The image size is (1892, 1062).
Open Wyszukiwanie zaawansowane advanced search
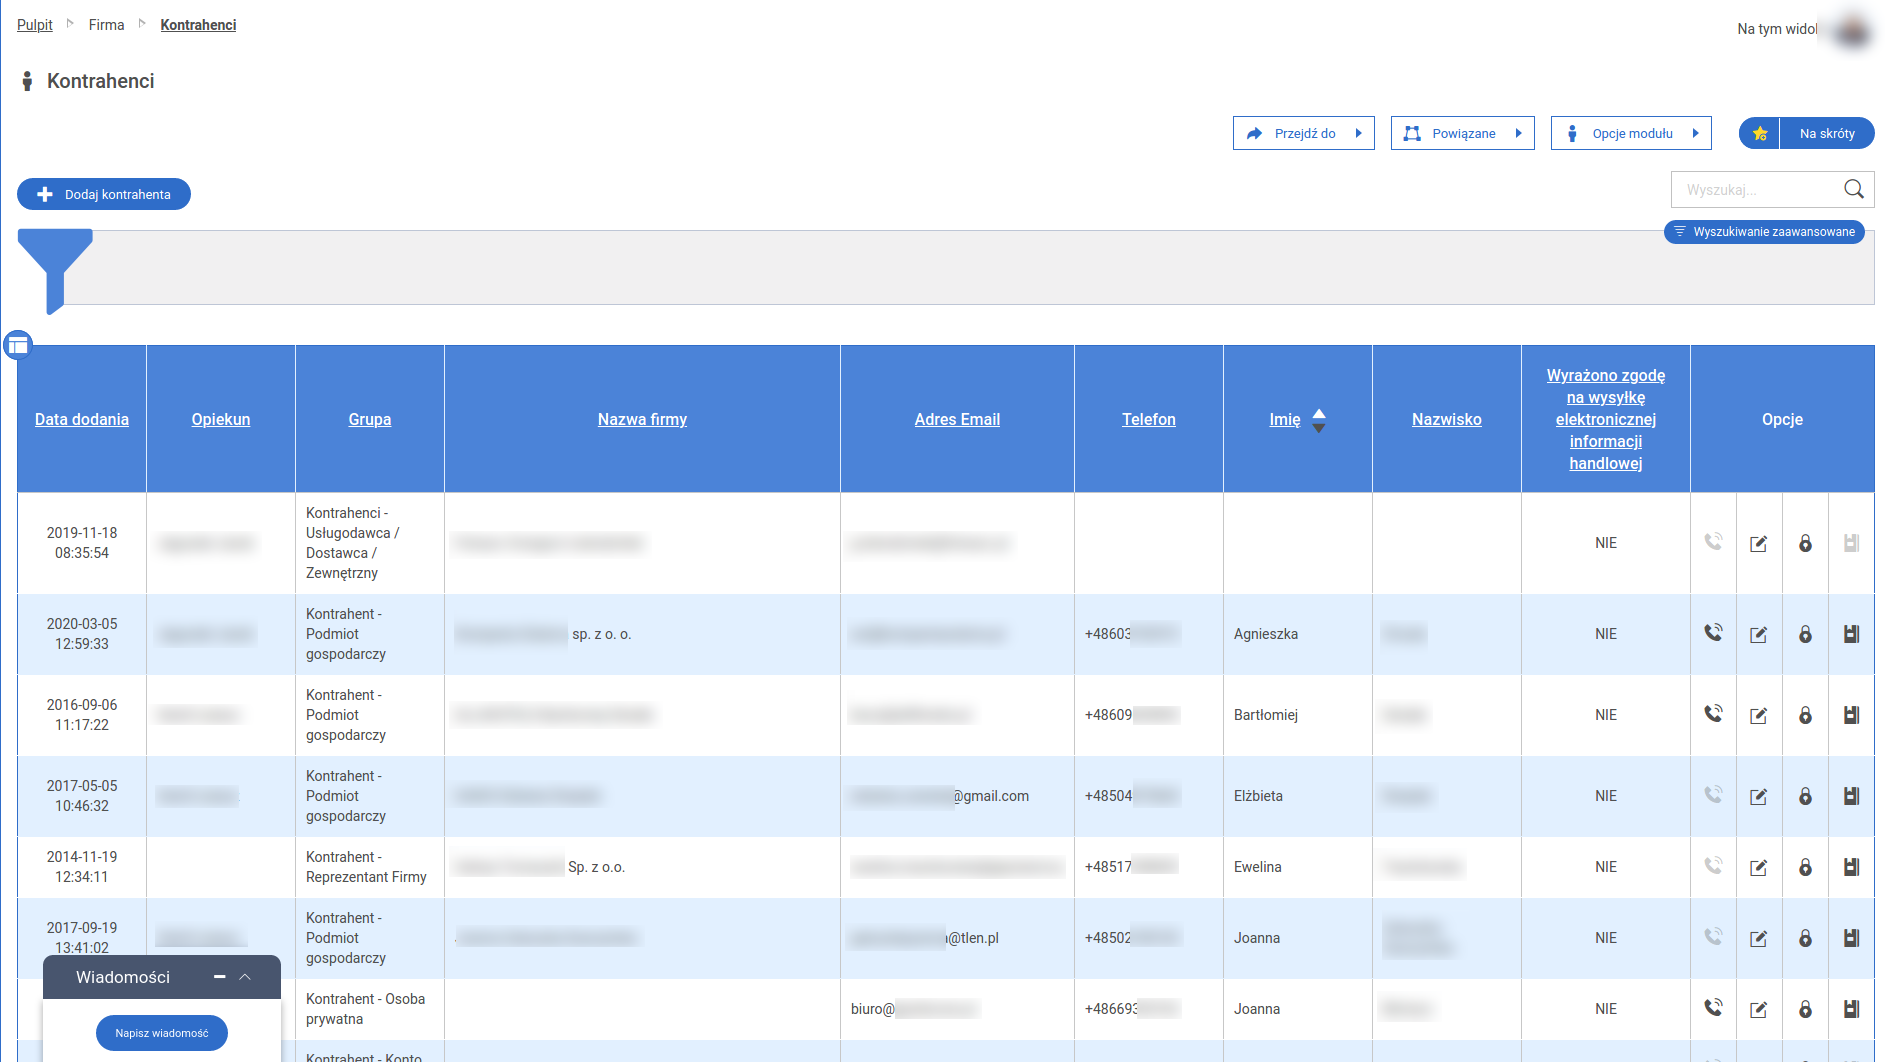click(x=1764, y=232)
